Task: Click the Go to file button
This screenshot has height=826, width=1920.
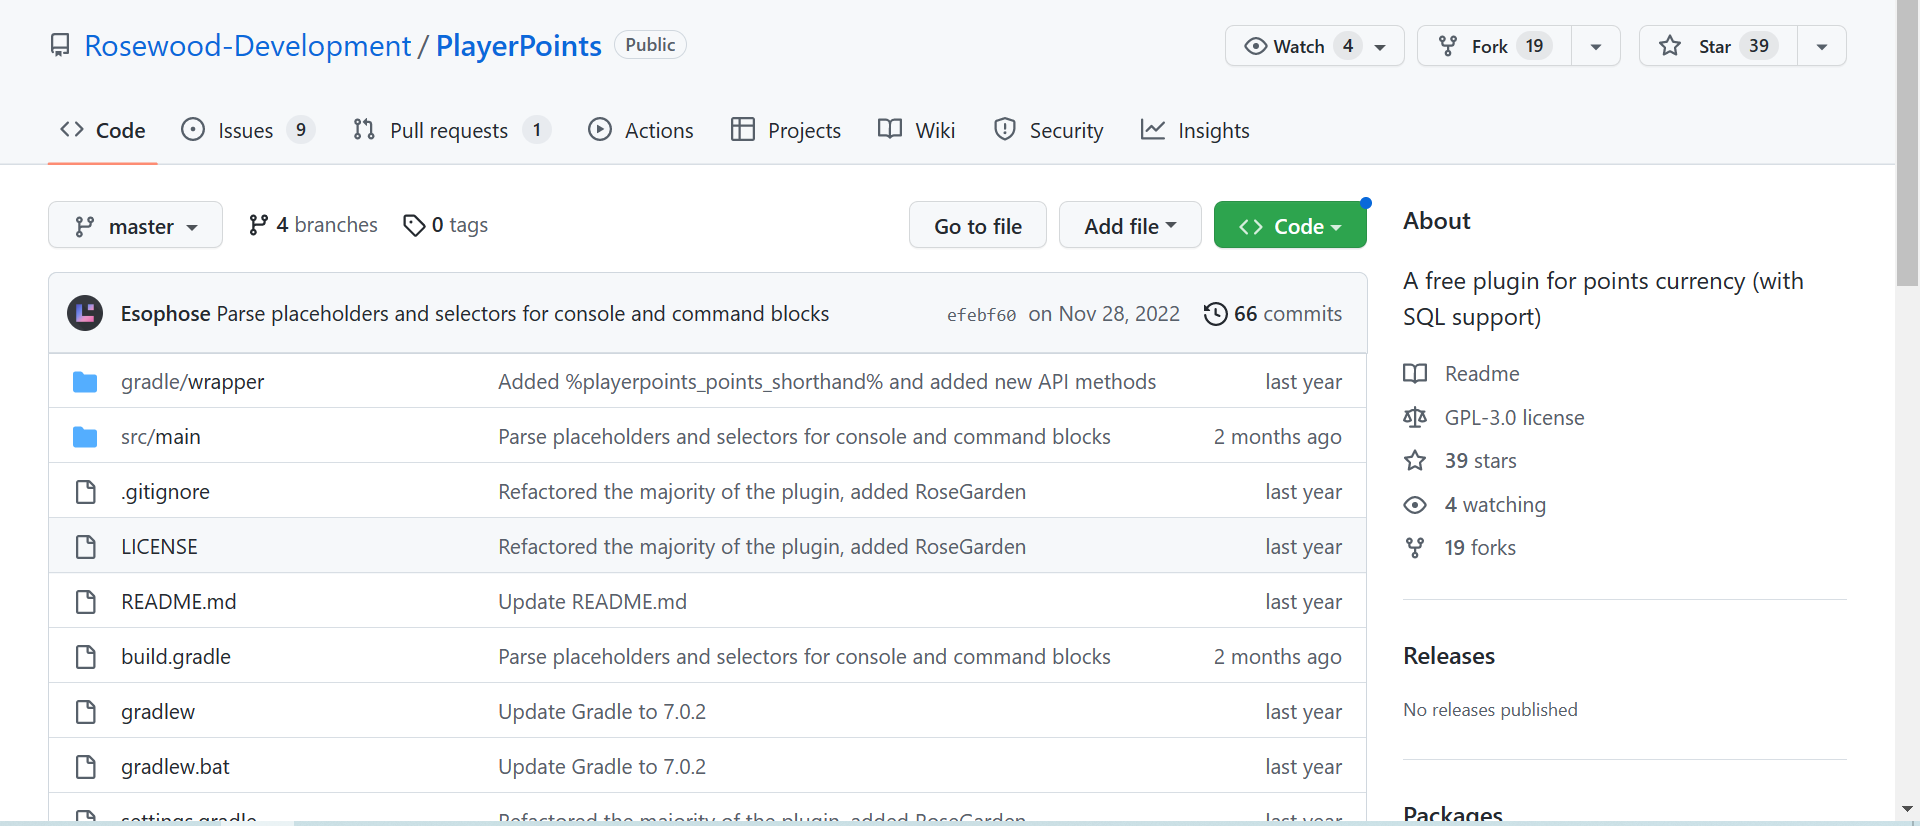Action: pyautogui.click(x=977, y=225)
